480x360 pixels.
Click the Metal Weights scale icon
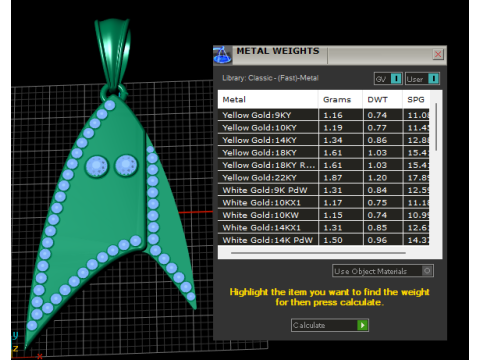[222, 55]
